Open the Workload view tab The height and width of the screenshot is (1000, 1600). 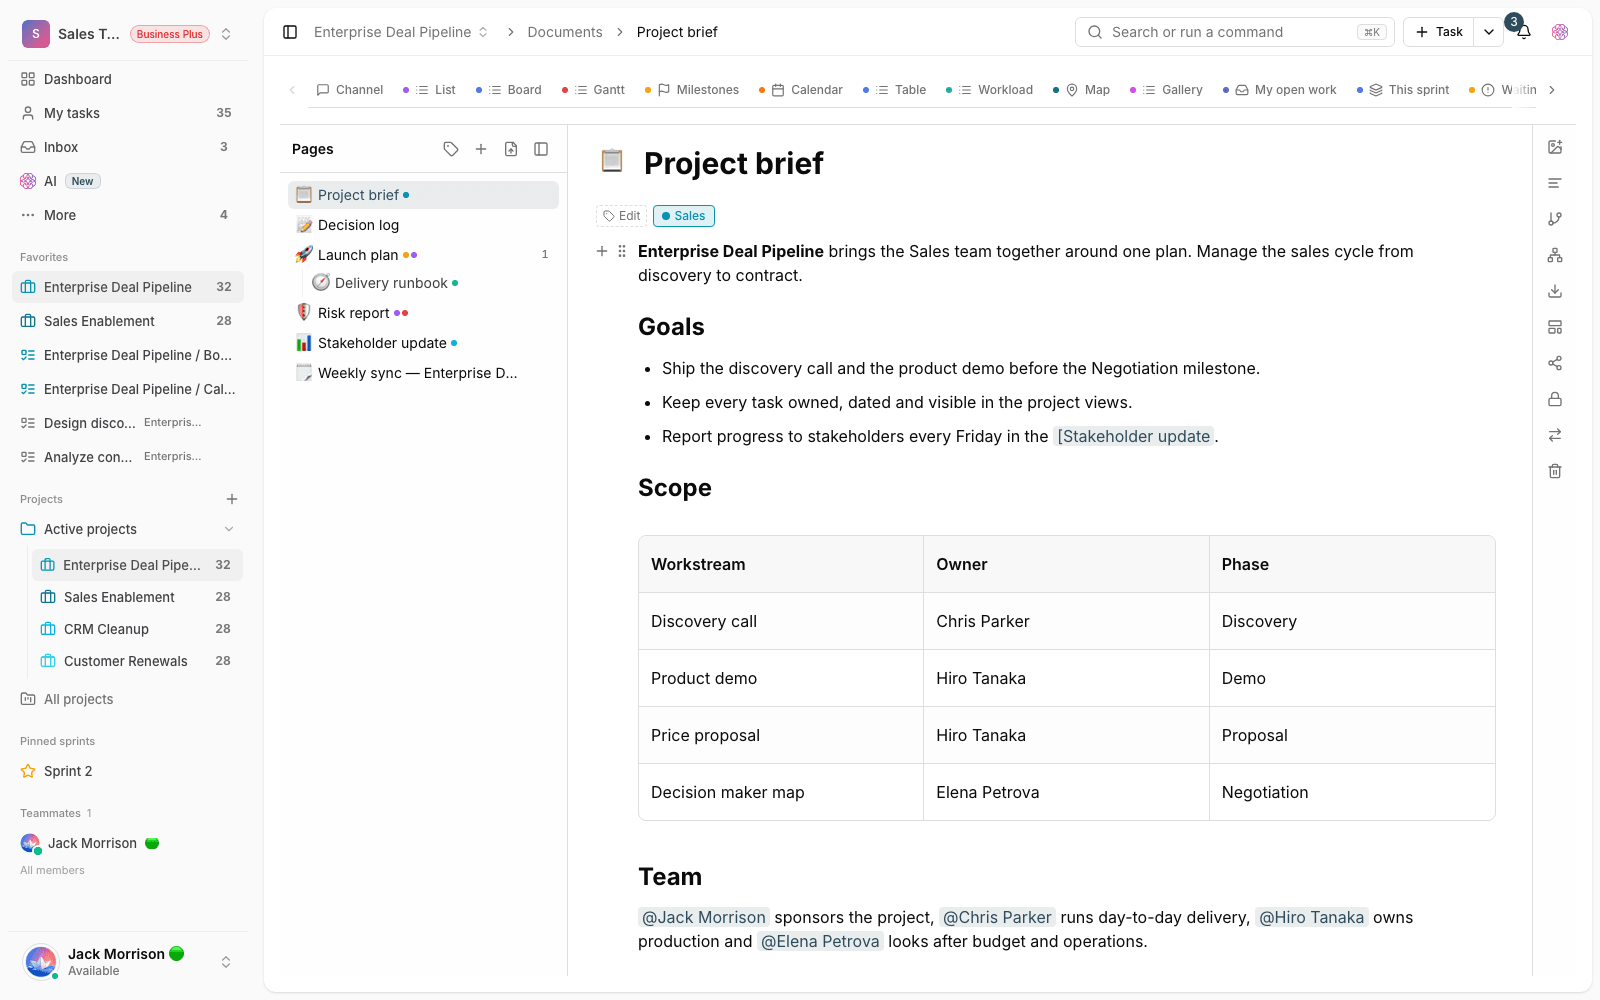990,90
